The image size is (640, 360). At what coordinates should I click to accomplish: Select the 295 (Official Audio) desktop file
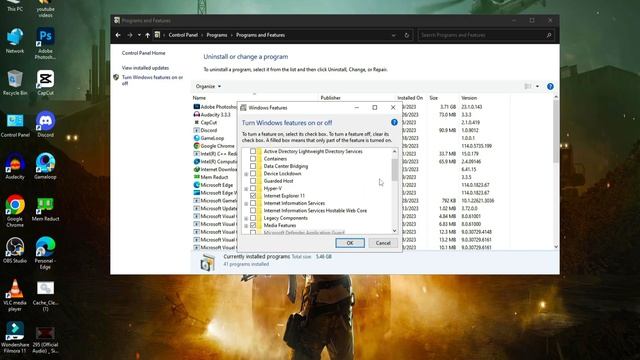tap(45, 340)
